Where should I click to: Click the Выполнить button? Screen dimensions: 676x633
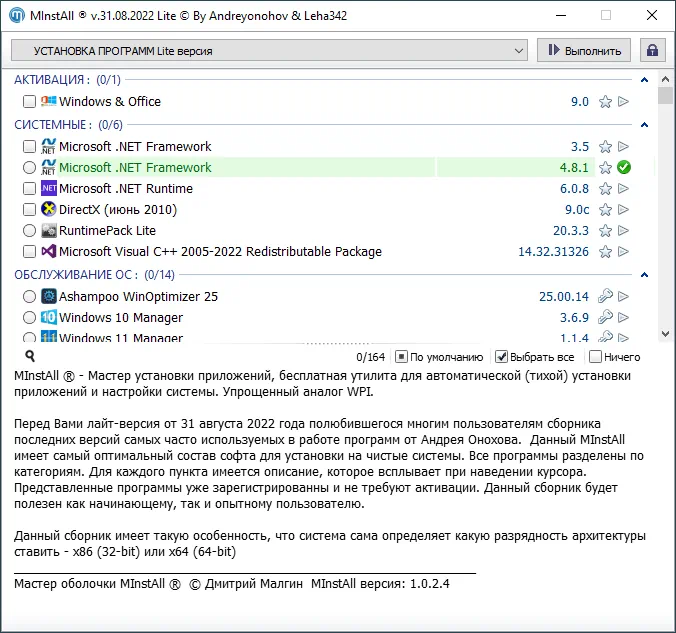(584, 50)
